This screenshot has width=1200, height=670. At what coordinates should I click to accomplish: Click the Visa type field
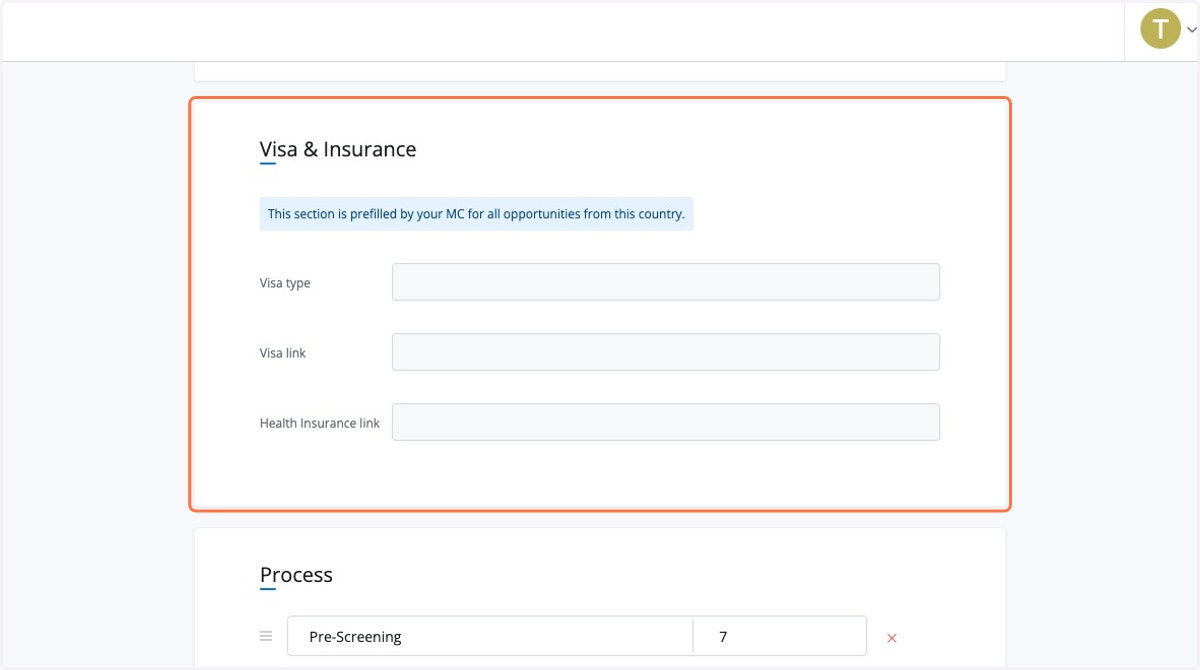(666, 282)
